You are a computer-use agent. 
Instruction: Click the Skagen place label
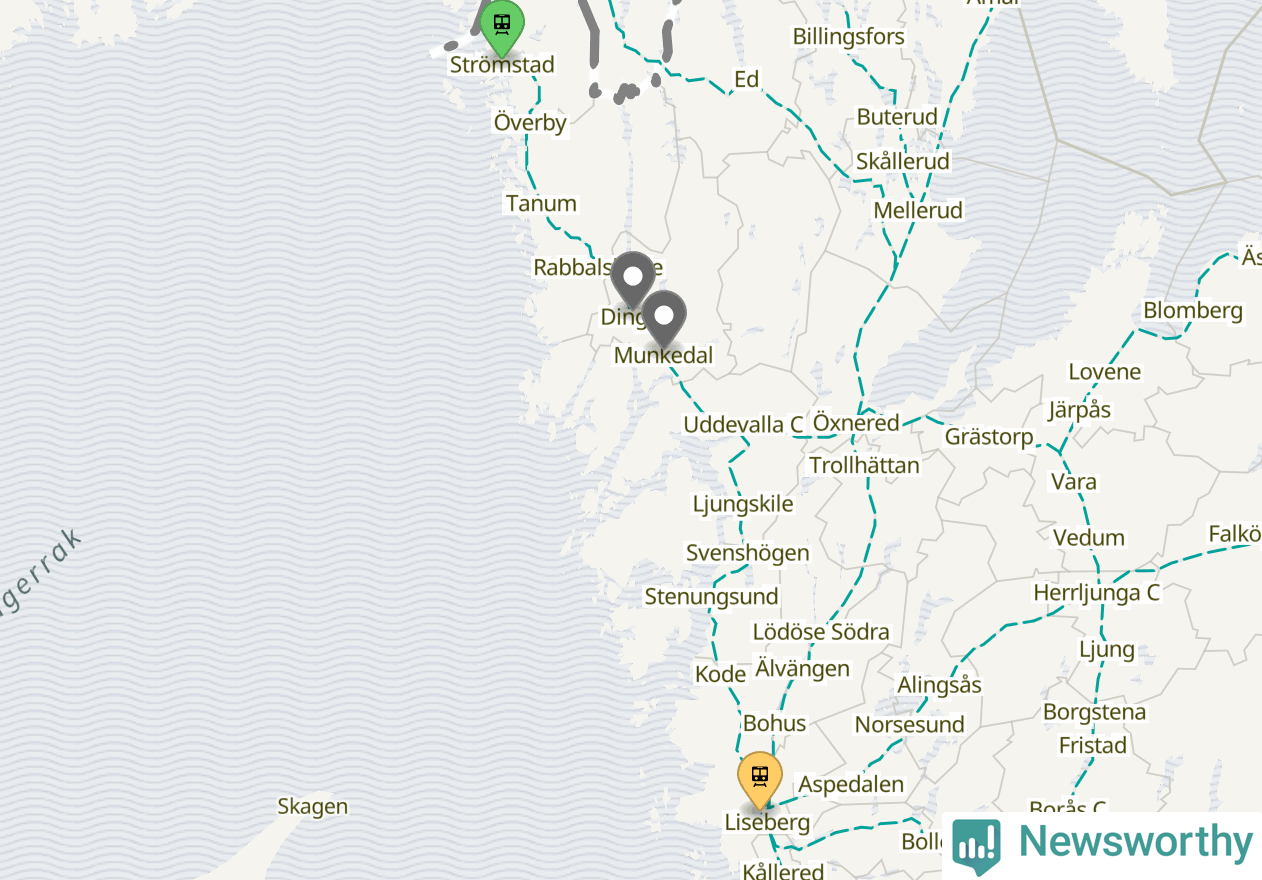313,807
